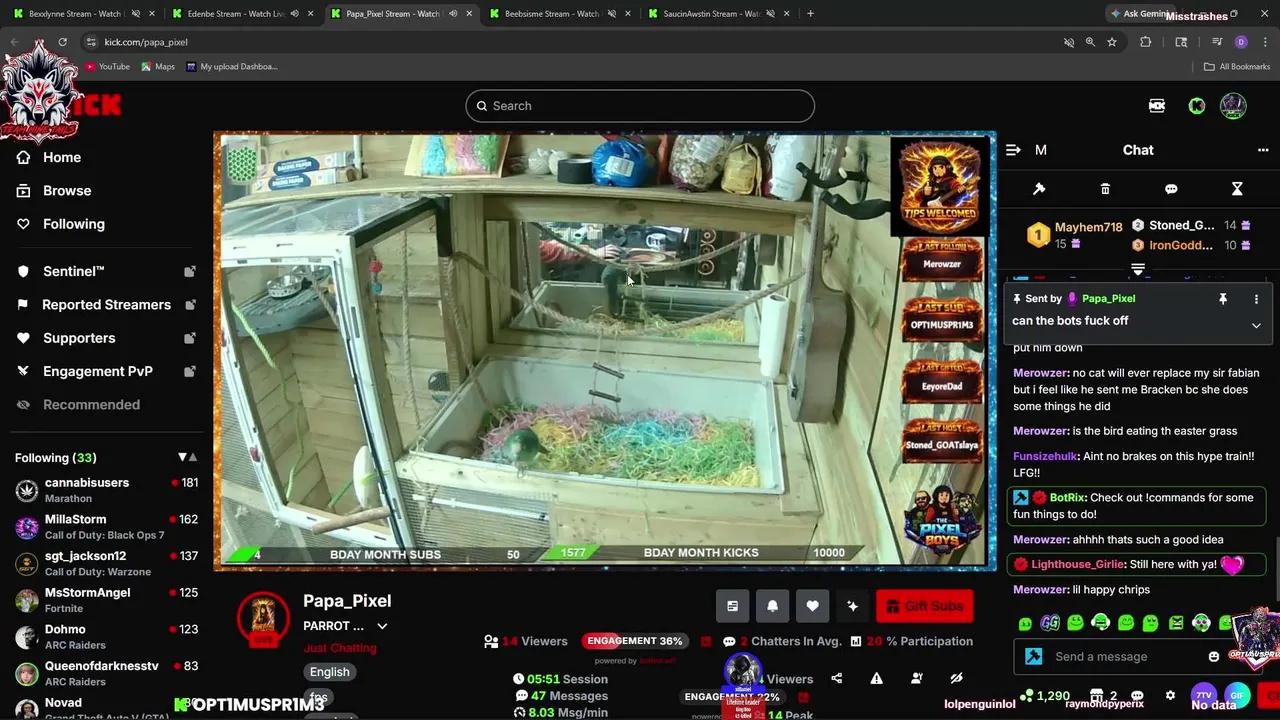Click the heart follow button under stream
The width and height of the screenshot is (1280, 720).
tap(812, 606)
